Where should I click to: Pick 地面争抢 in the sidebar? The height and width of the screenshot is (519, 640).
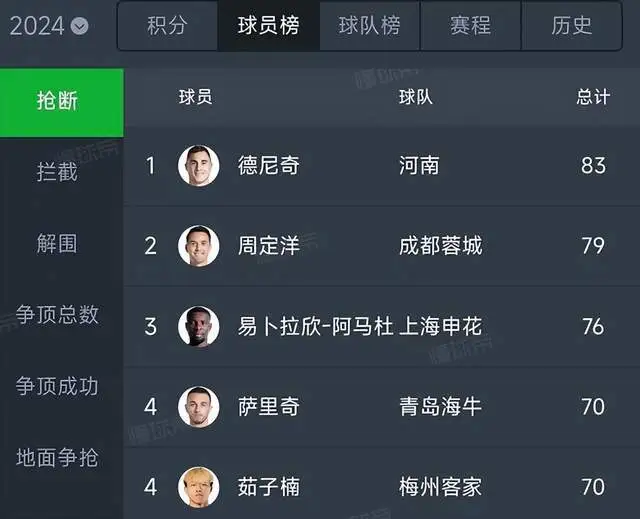[x=57, y=457]
